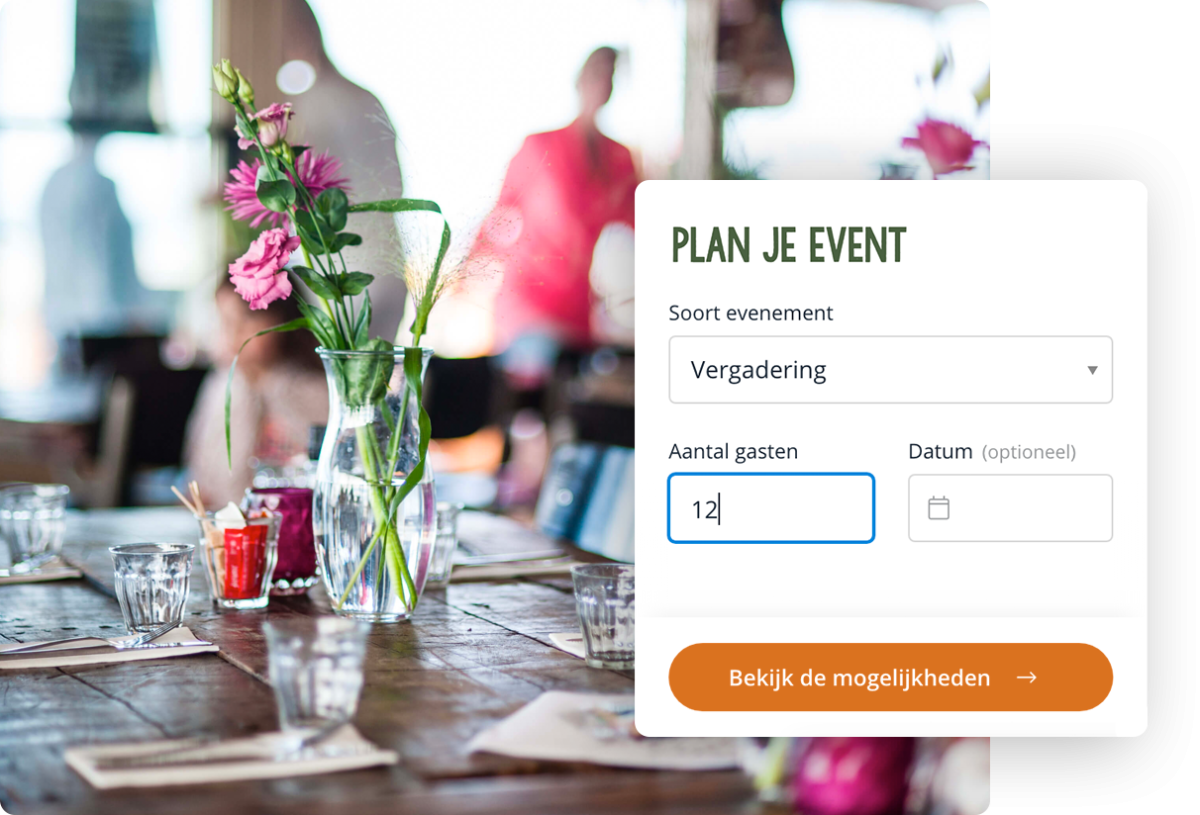The height and width of the screenshot is (815, 1200).
Task: Click the right arrow icon in orange button
Action: tap(1026, 678)
